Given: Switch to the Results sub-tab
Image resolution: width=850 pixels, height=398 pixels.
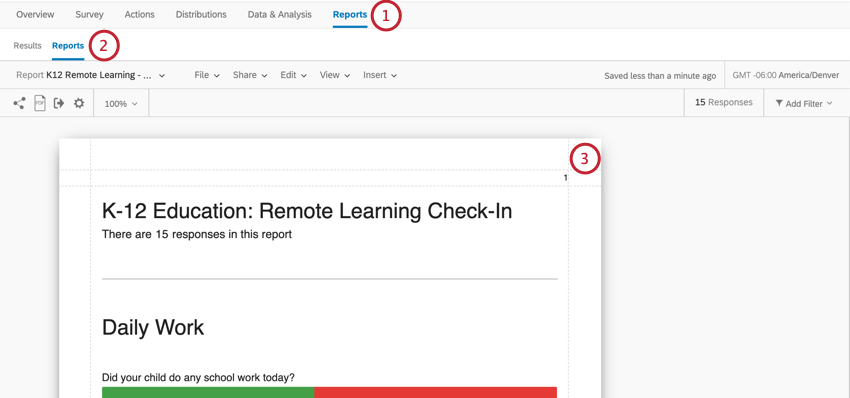Looking at the screenshot, I should [x=27, y=46].
